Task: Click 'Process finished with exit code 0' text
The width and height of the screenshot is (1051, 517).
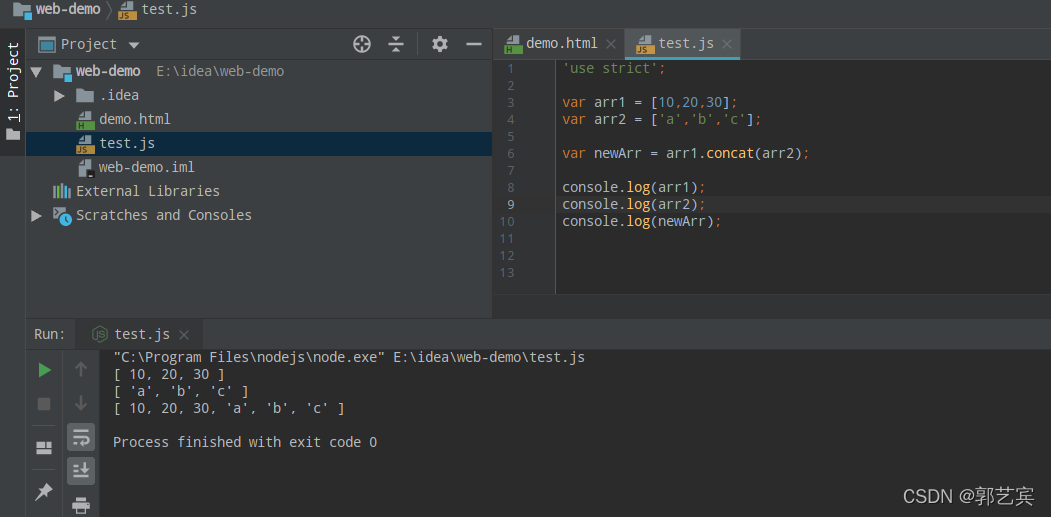Action: (x=245, y=443)
